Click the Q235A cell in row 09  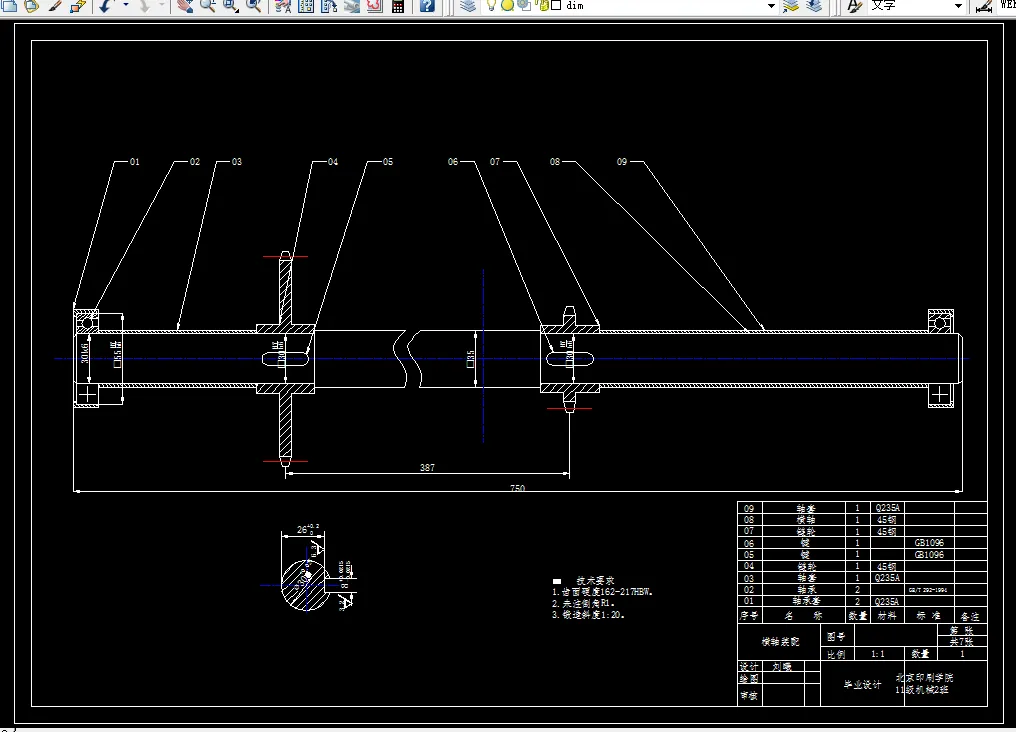coord(887,508)
